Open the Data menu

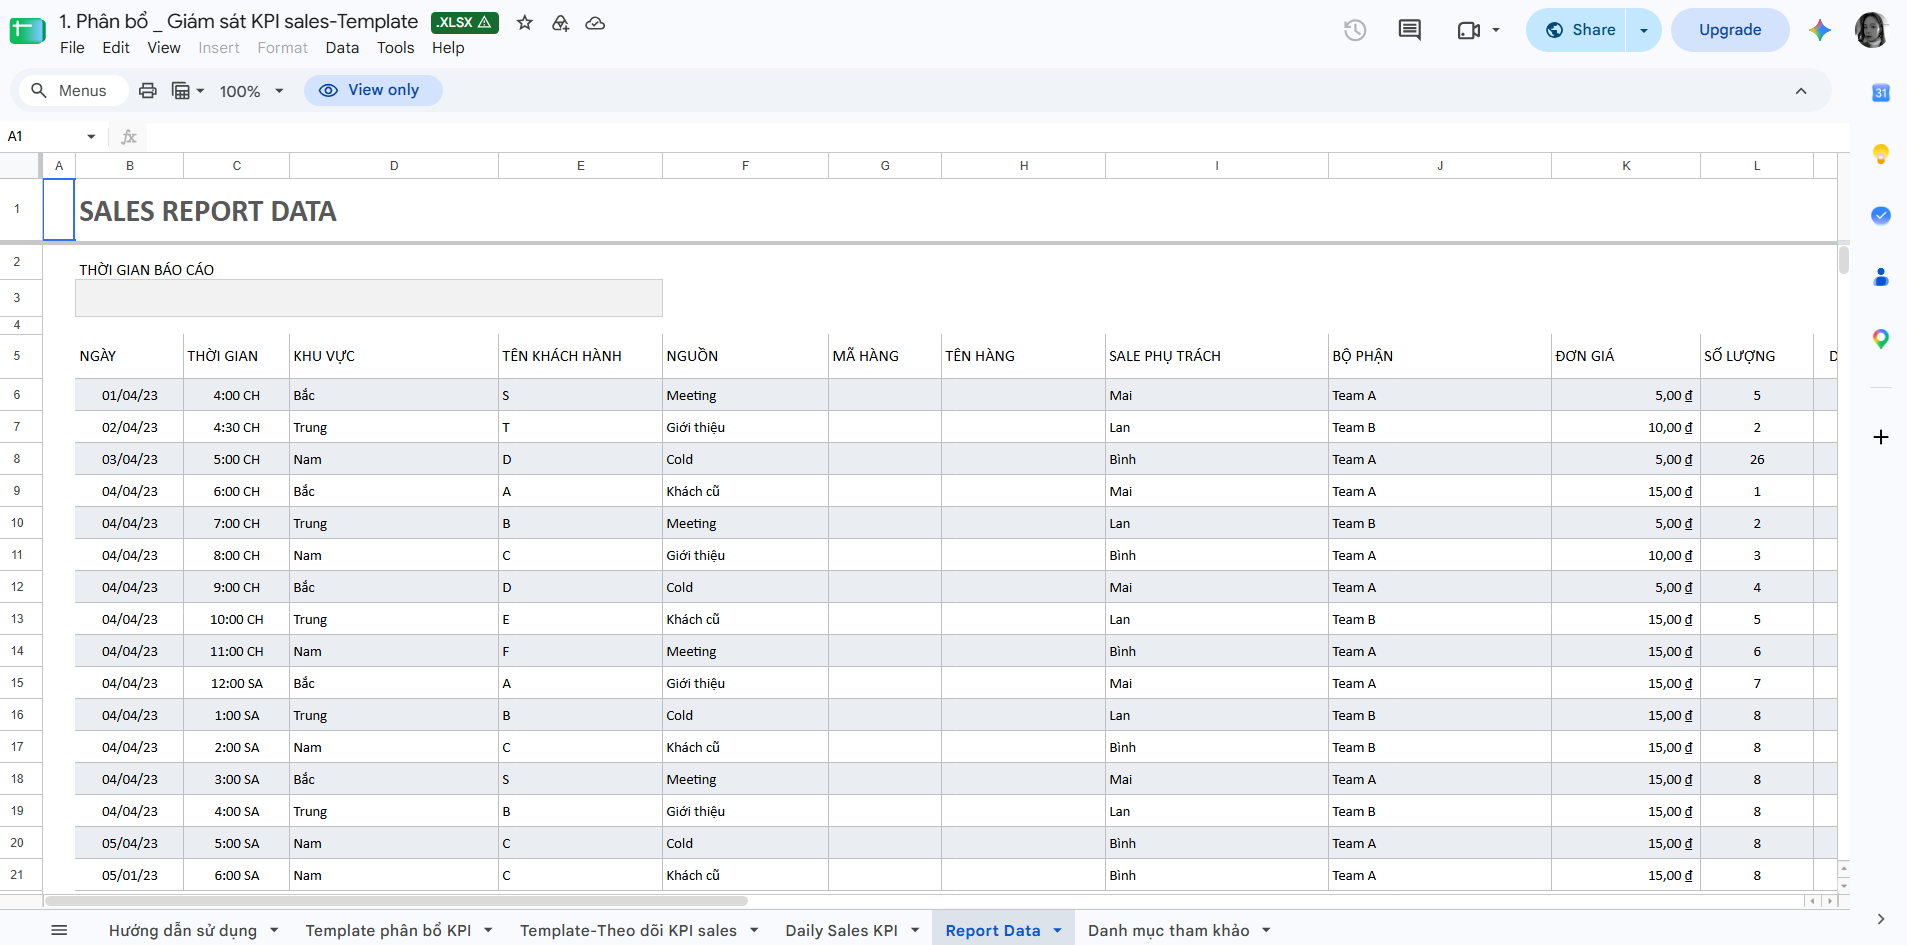[x=342, y=48]
